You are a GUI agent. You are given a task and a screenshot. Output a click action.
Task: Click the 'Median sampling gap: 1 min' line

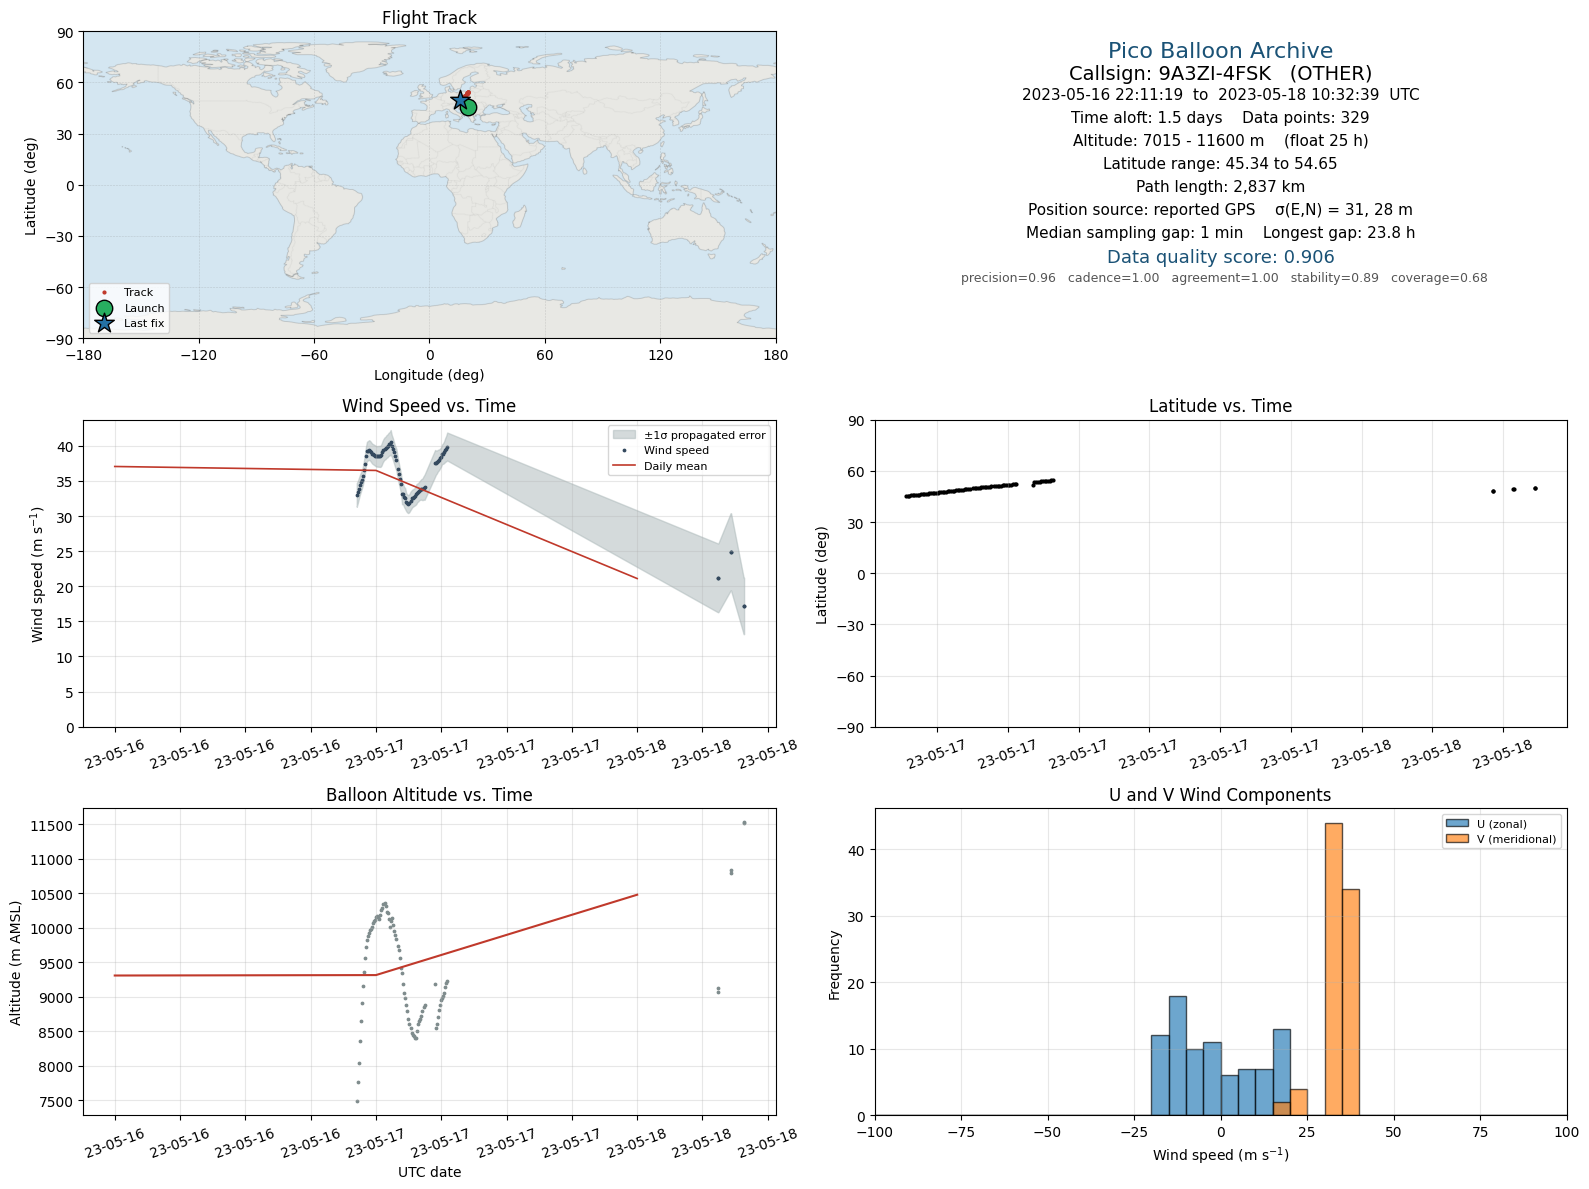(1220, 233)
